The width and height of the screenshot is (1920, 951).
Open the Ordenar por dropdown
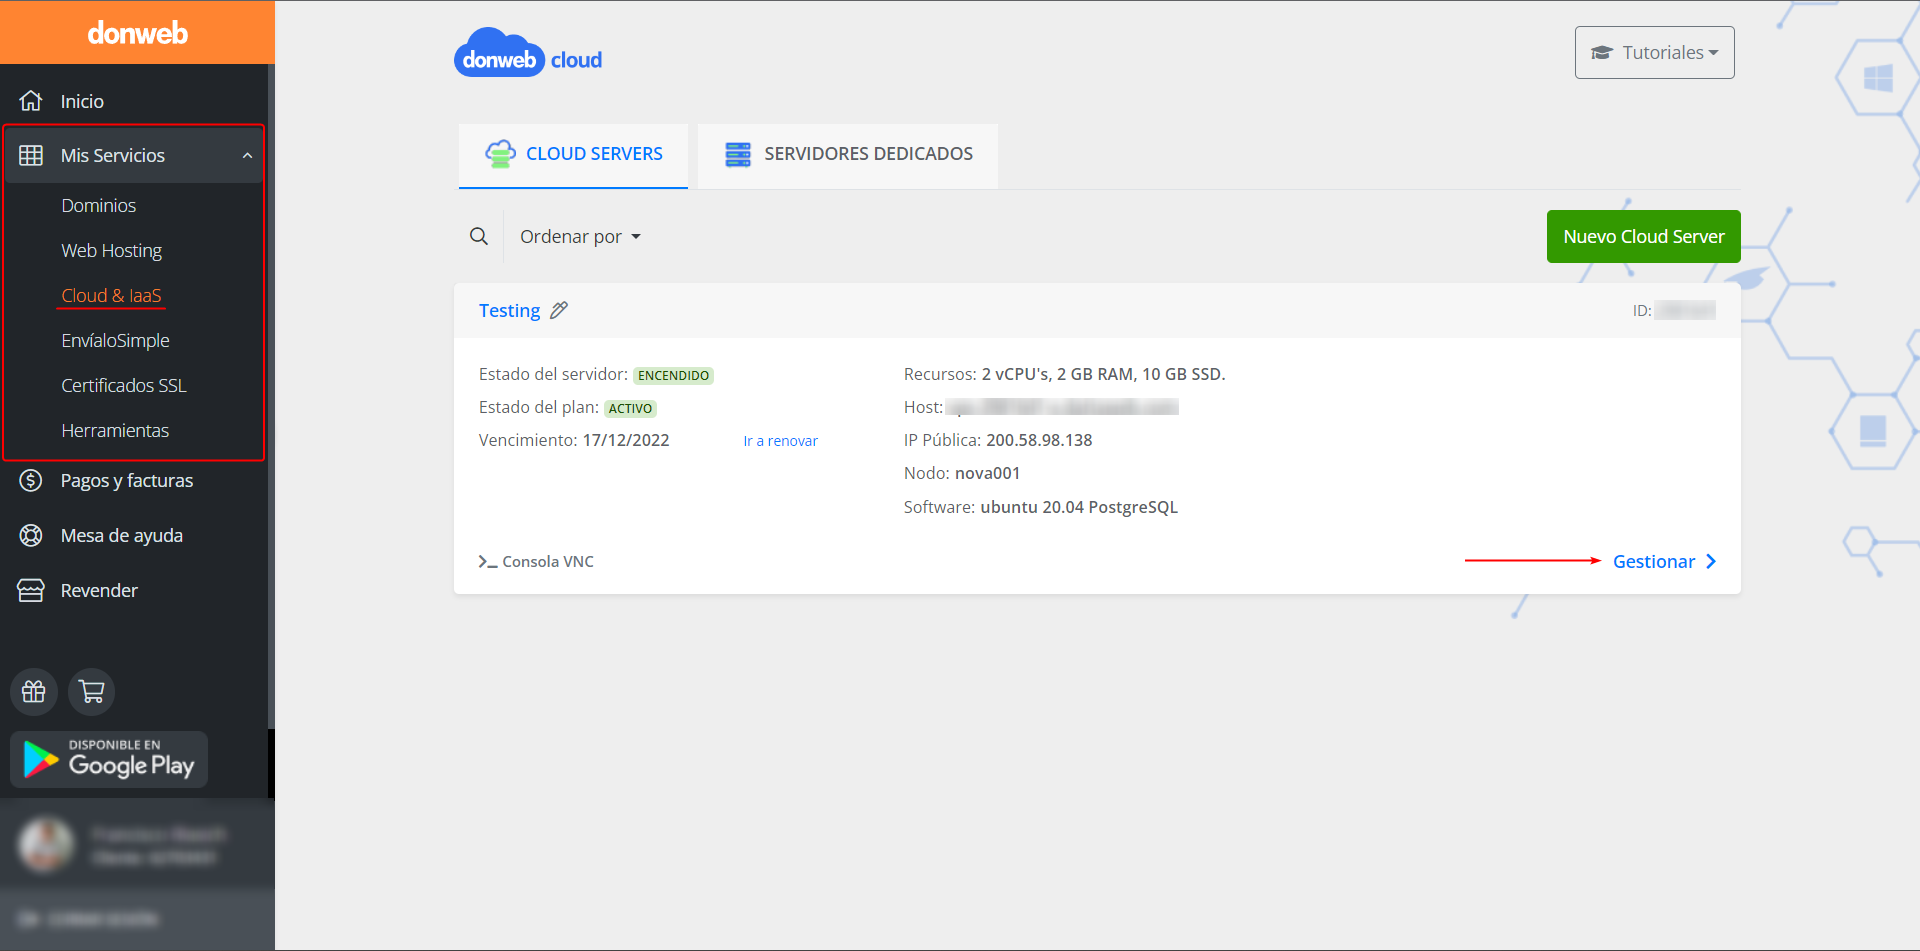coord(580,236)
